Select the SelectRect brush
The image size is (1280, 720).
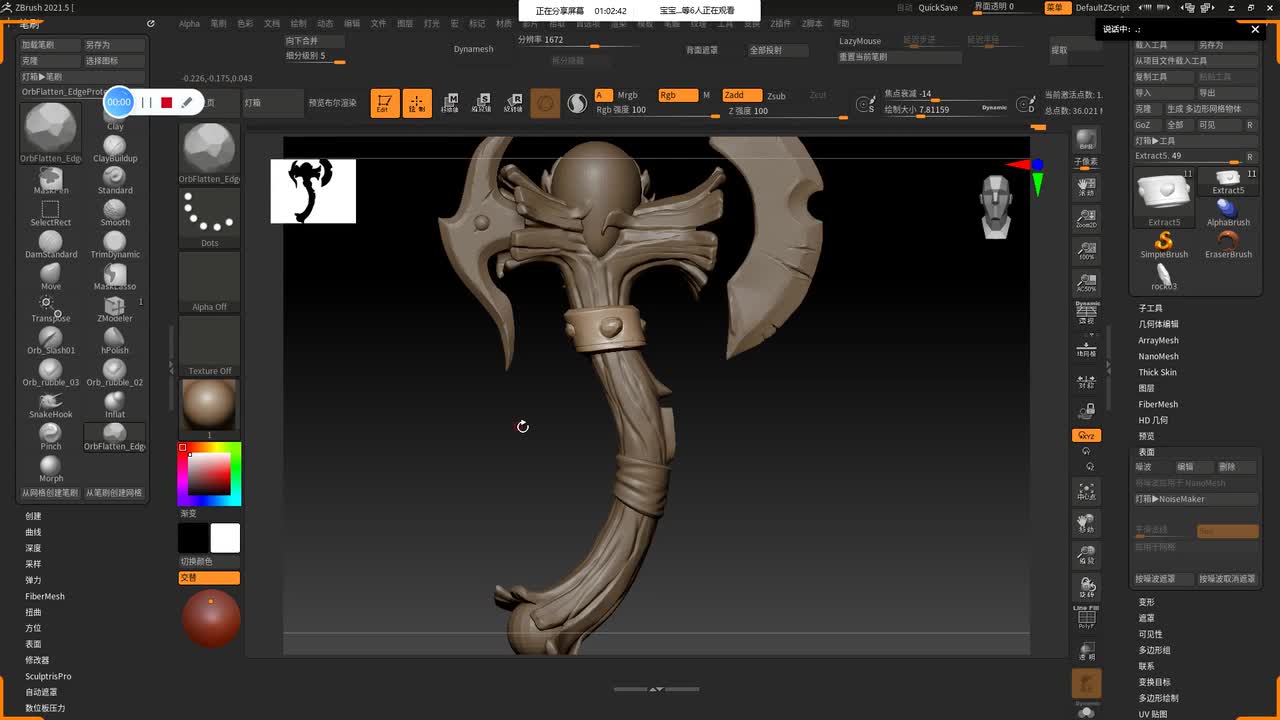click(x=51, y=214)
